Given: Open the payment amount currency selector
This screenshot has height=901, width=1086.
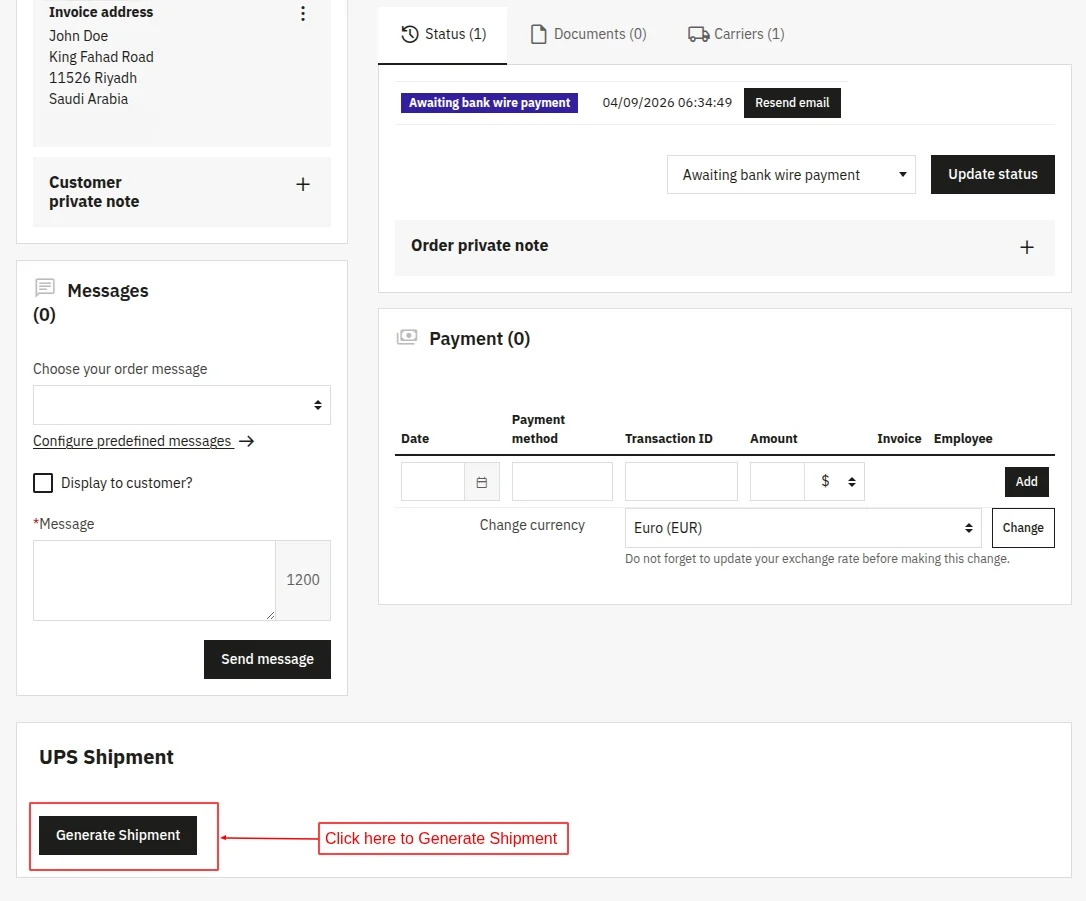Looking at the screenshot, I should pyautogui.click(x=838, y=481).
